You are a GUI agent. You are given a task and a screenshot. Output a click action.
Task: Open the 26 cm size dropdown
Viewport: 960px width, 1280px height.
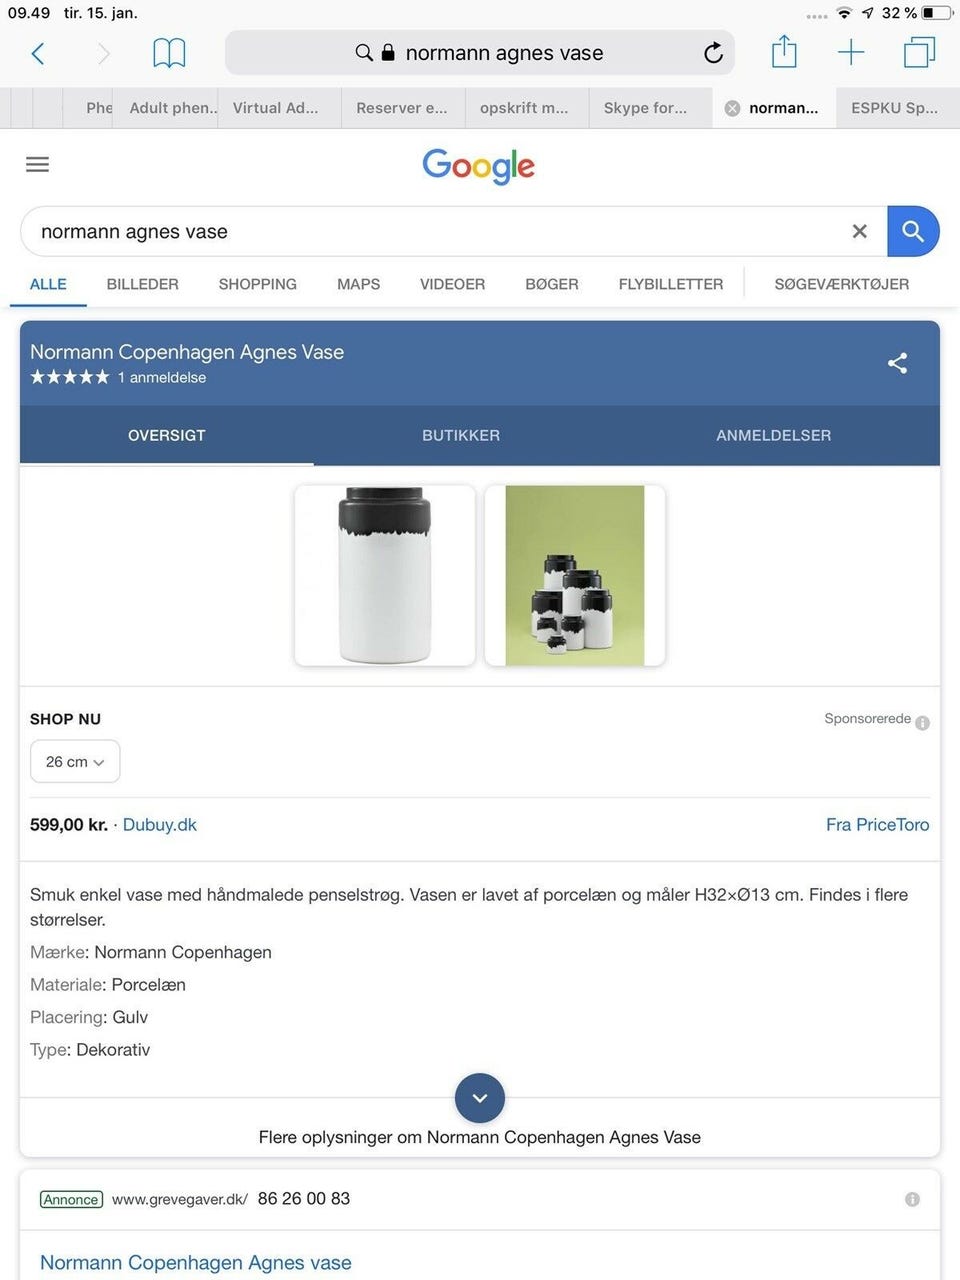tap(75, 762)
